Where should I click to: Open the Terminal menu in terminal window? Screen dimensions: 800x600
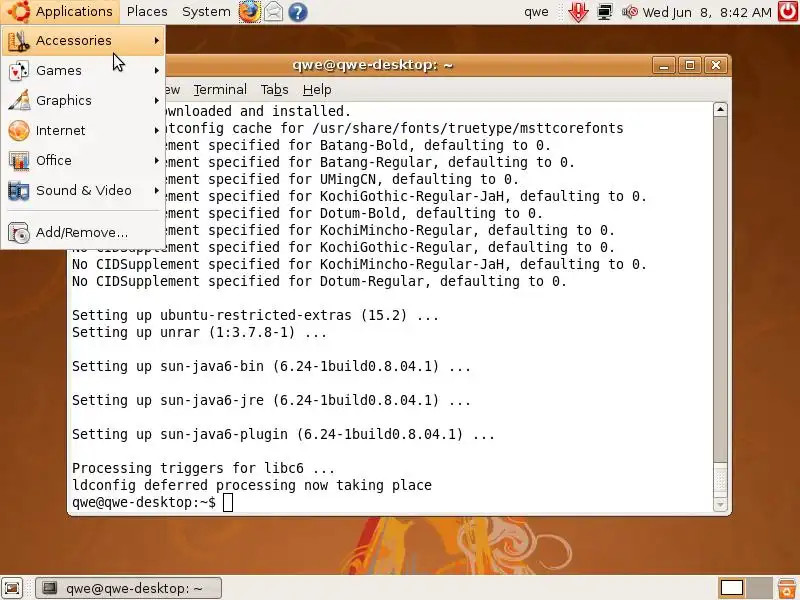click(220, 90)
